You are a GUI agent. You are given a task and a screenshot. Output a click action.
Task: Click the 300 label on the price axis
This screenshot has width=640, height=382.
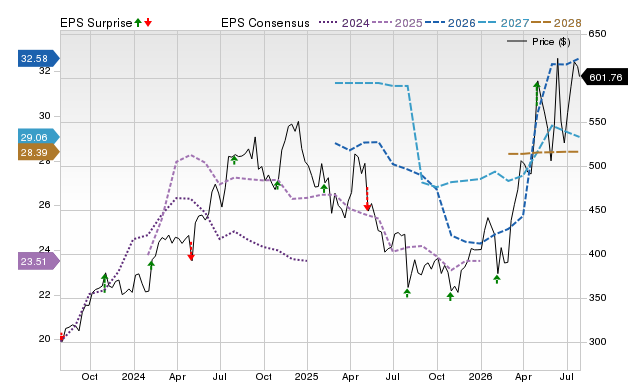[597, 342]
